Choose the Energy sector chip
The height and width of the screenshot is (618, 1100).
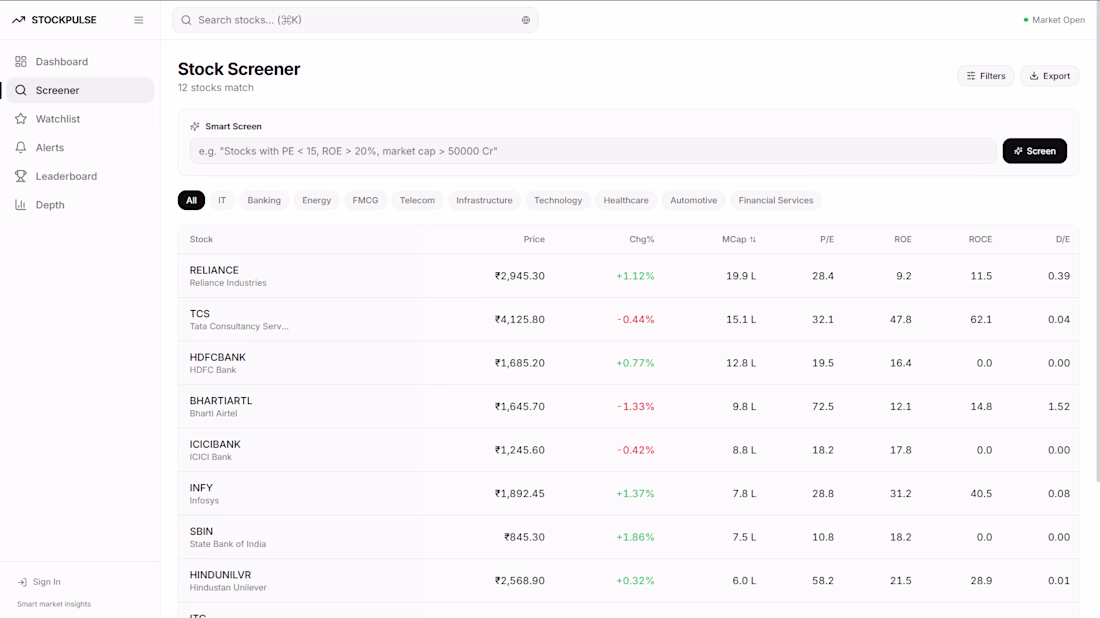[316, 201]
